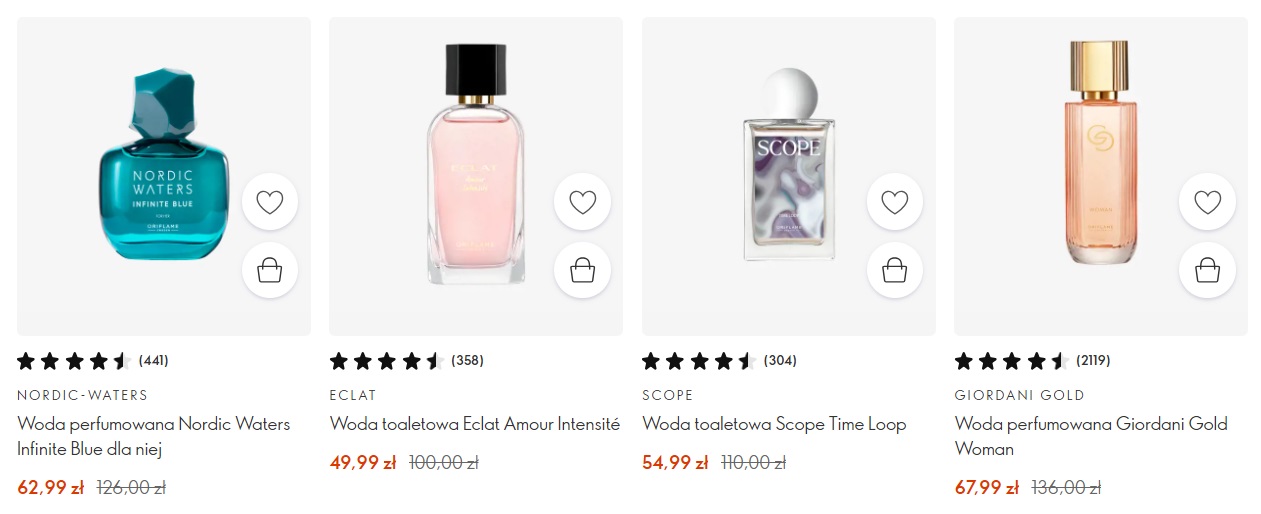The image size is (1261, 514).
Task: Click the pink Eclat bottle image
Action: [x=475, y=165]
